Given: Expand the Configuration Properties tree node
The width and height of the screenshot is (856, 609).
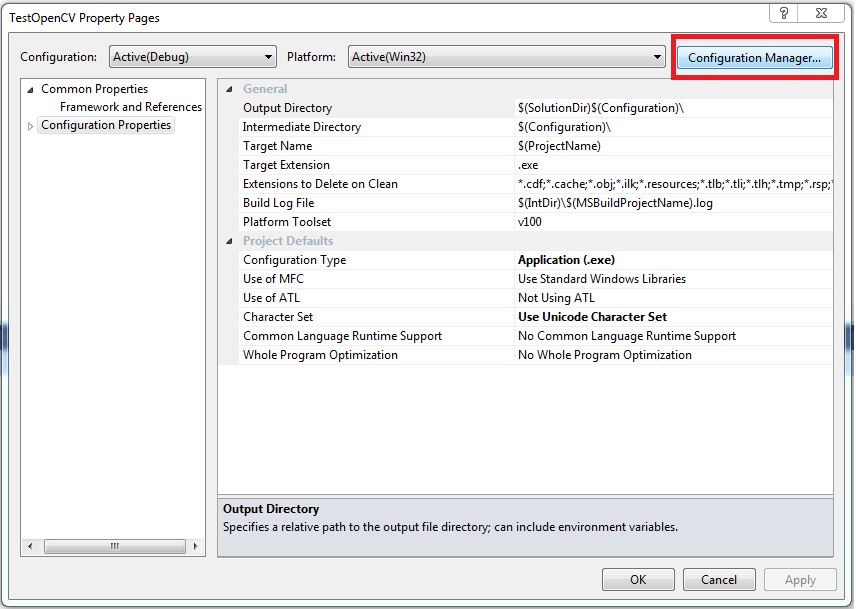Looking at the screenshot, I should click(x=31, y=126).
